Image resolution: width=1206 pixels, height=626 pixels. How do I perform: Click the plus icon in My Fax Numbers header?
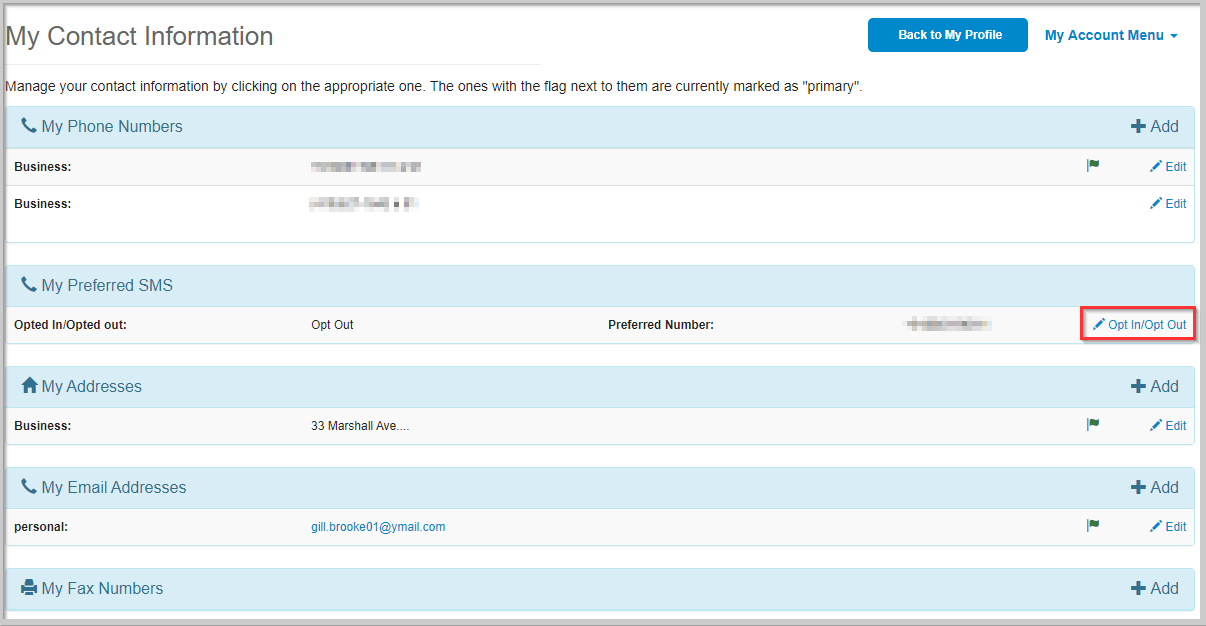coord(1138,588)
